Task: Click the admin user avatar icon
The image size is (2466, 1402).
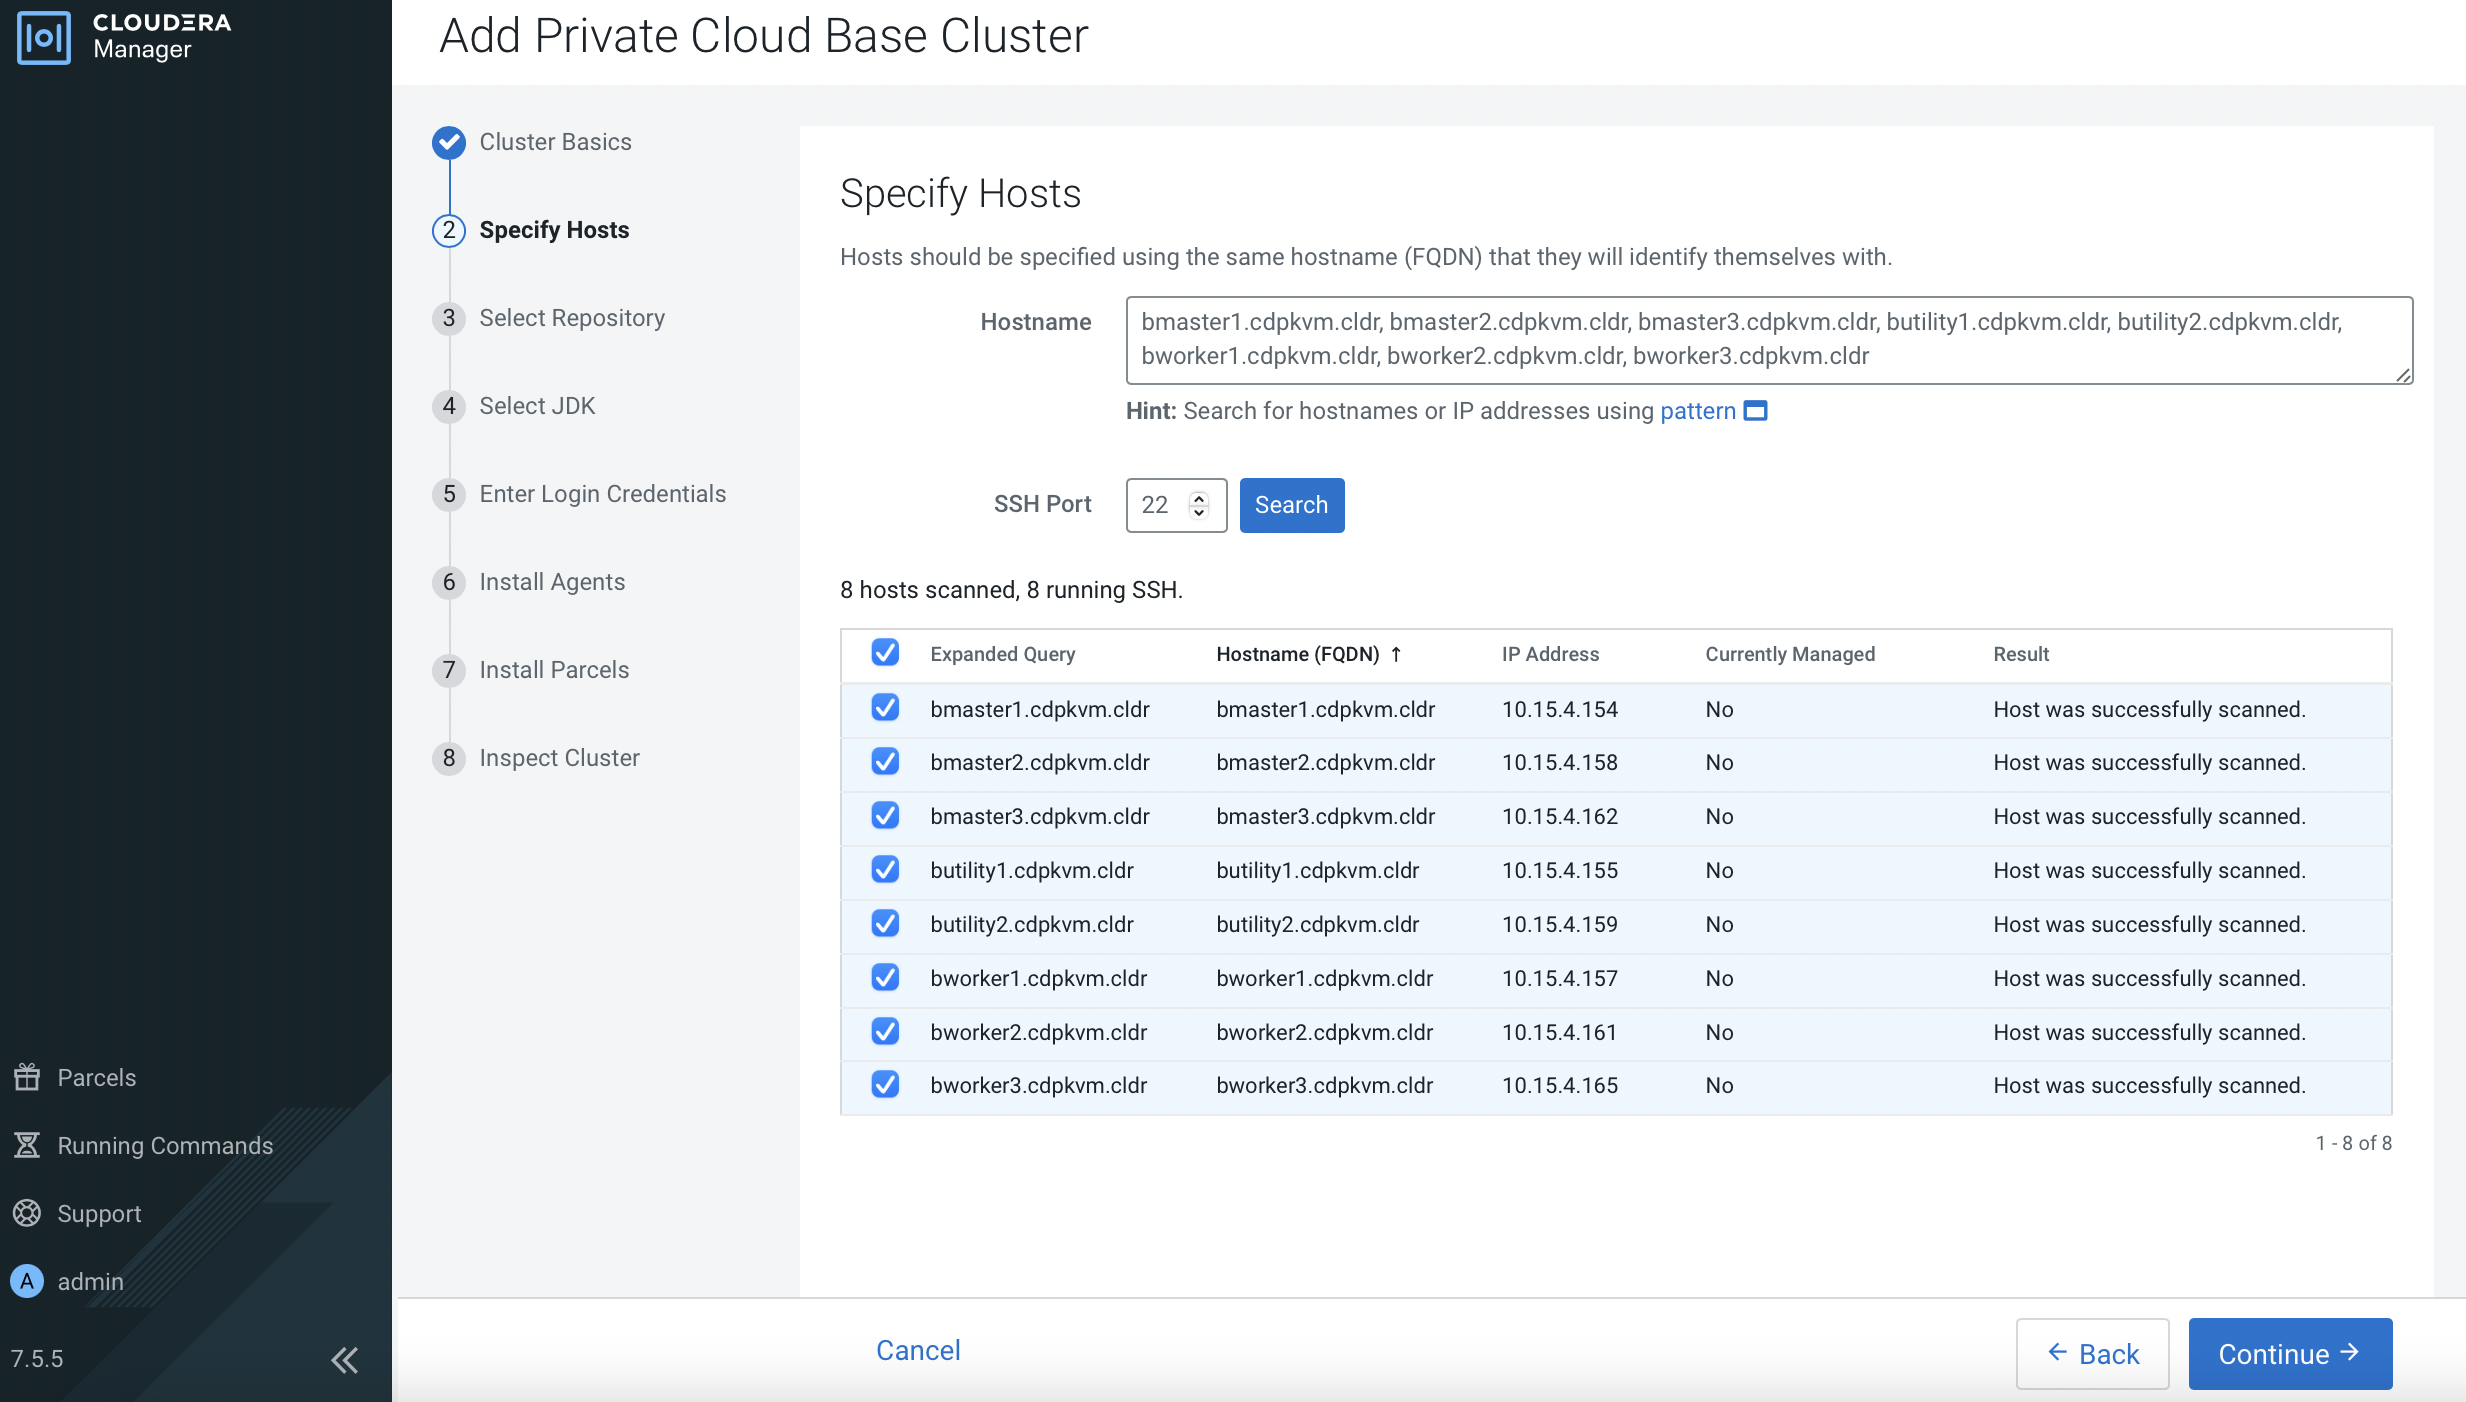Action: click(x=27, y=1281)
